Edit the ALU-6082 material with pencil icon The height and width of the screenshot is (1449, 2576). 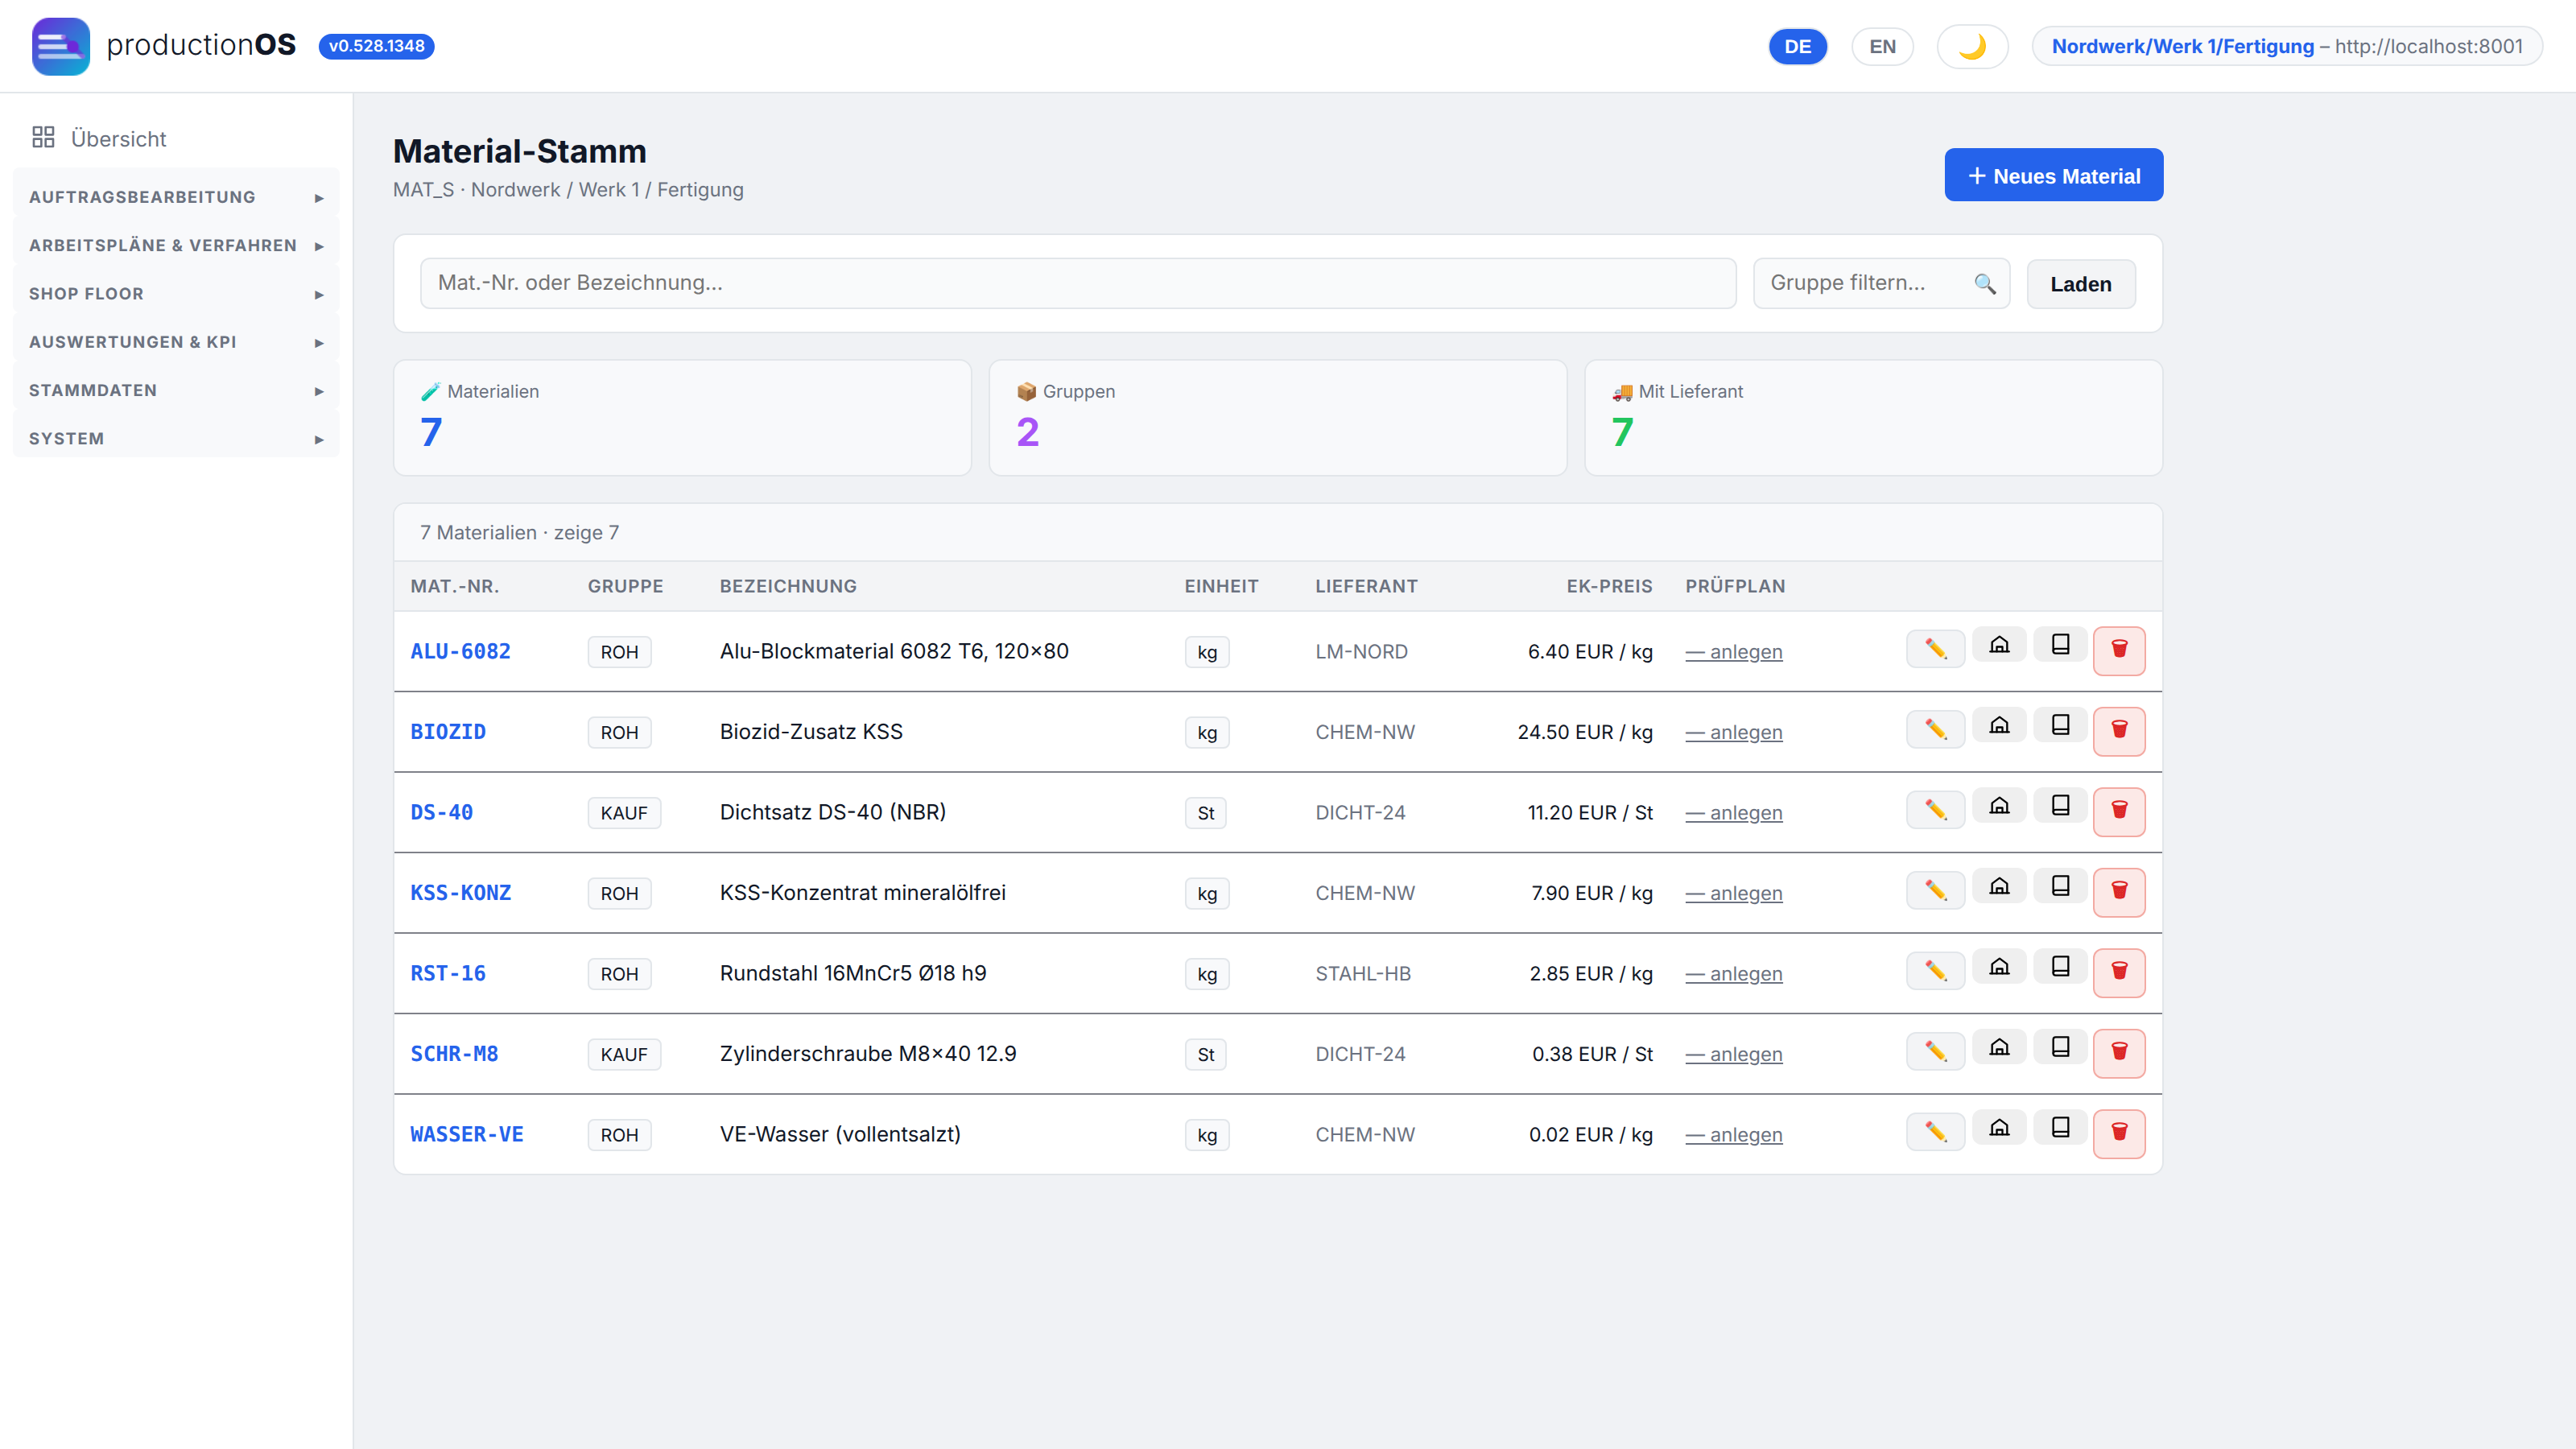tap(1935, 649)
